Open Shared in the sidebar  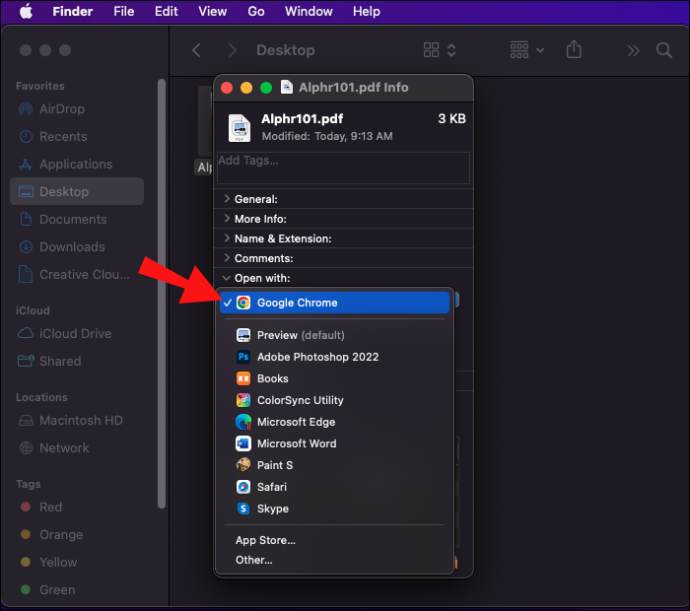pos(77,361)
